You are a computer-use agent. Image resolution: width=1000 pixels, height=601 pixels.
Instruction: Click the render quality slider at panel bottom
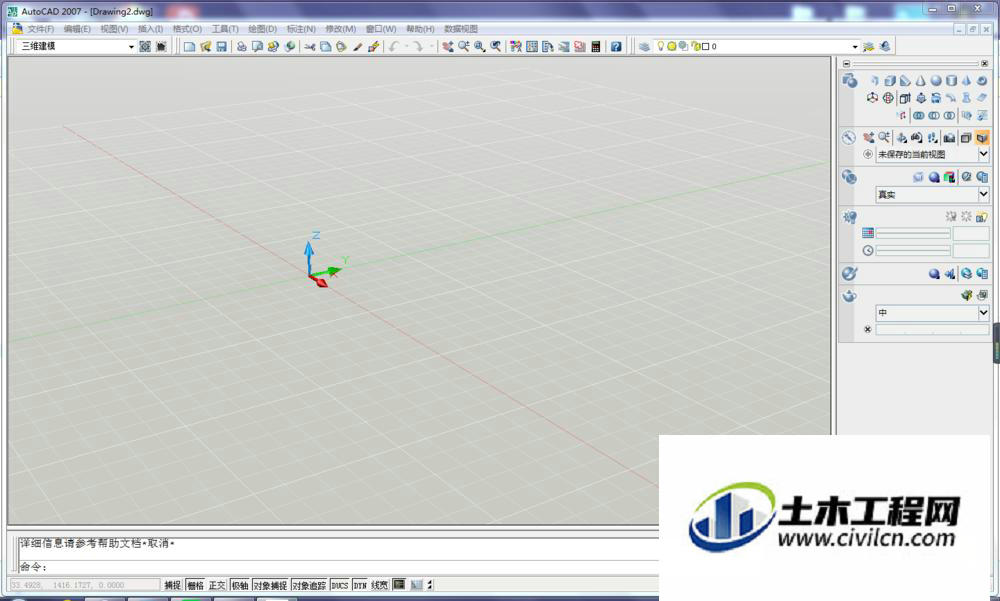click(x=932, y=330)
